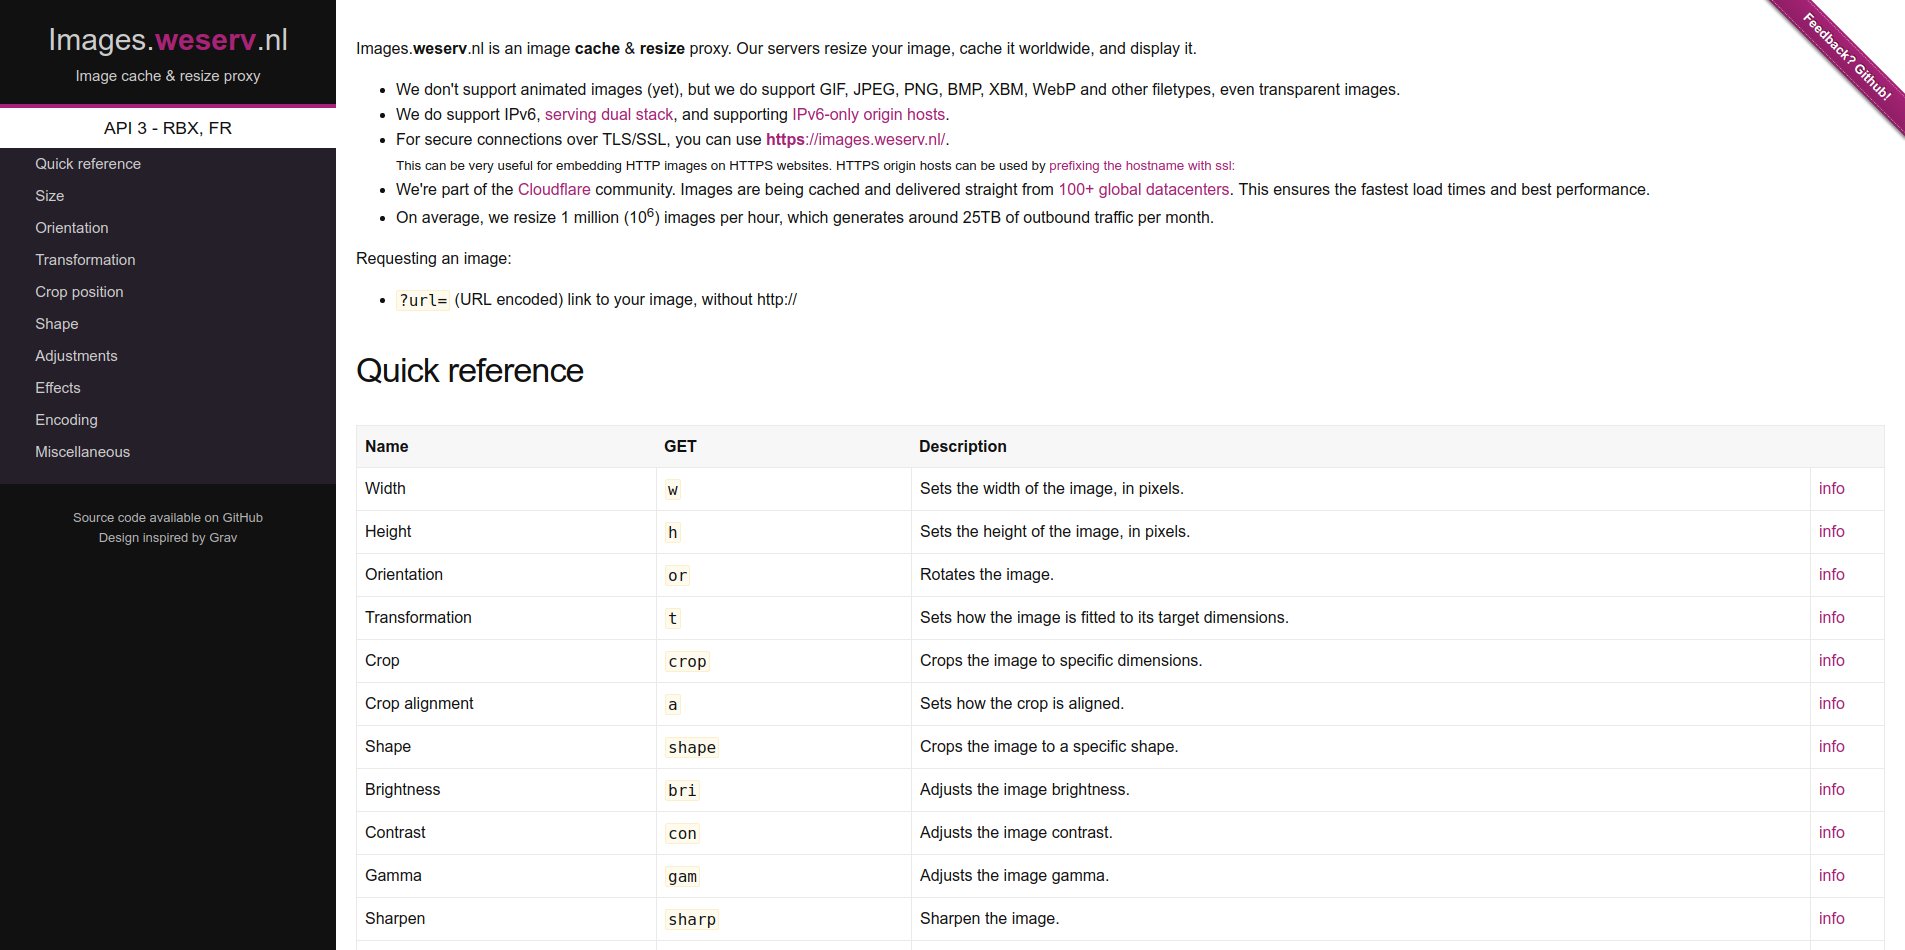Click the 'sharp' GET parameter code
The width and height of the screenshot is (1905, 950).
[x=692, y=920]
